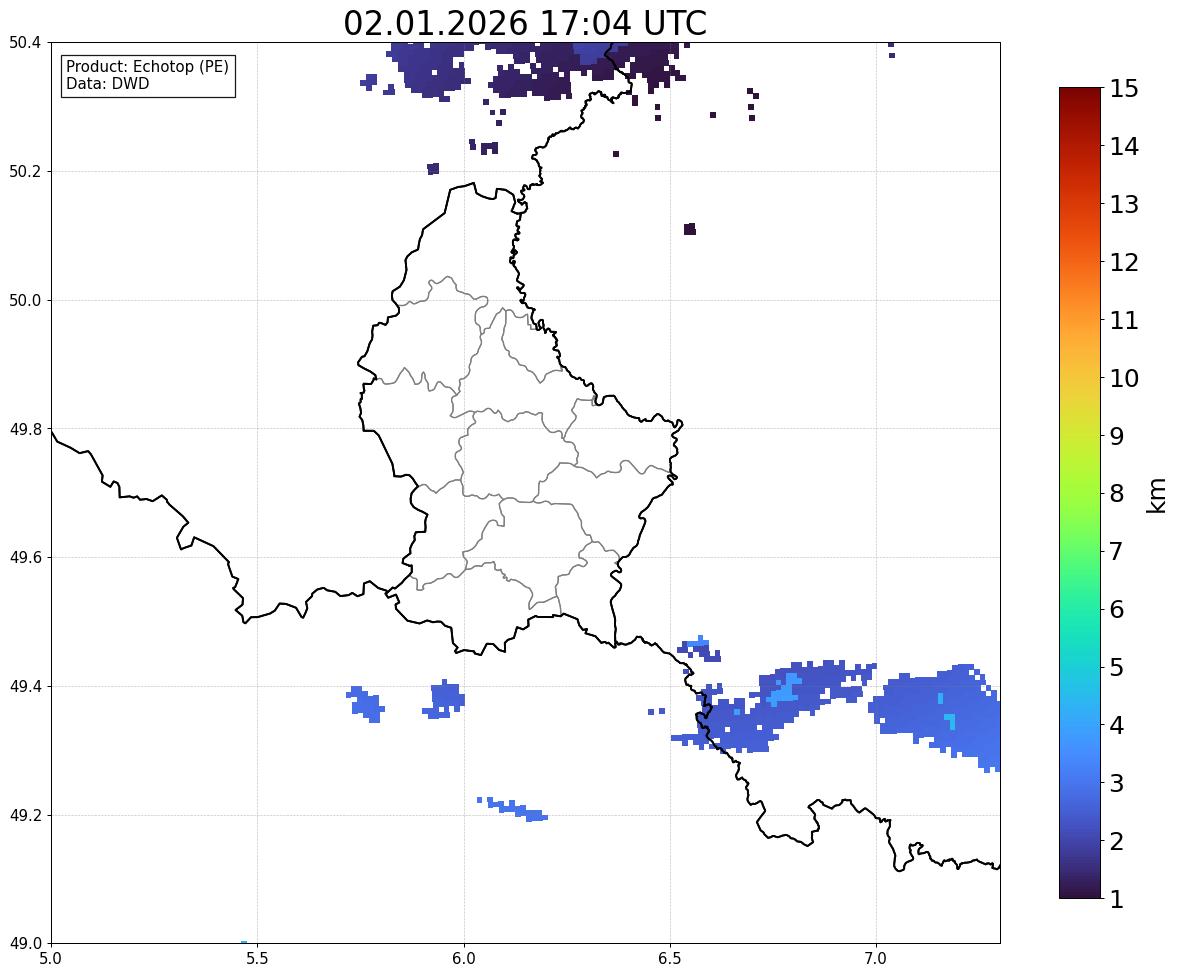
Task: Click the blue echo patch near 49.37N 5.77E
Action: click(366, 704)
